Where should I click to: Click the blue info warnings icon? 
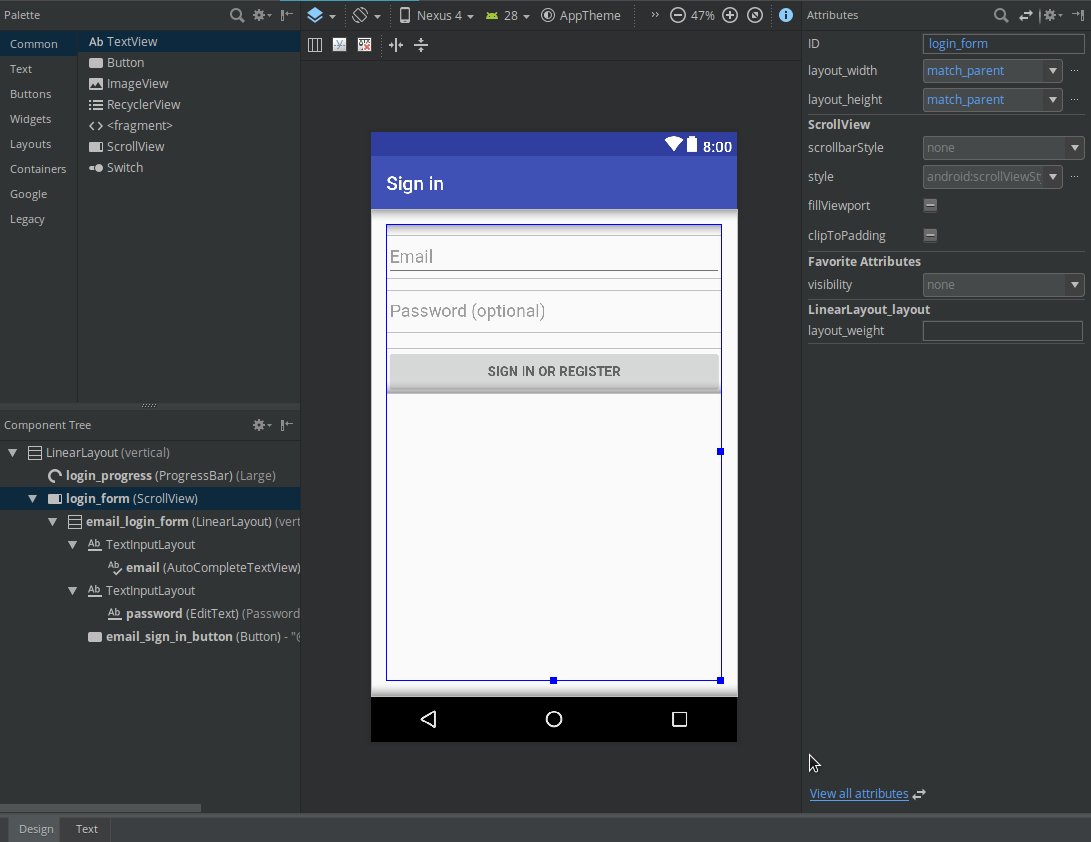786,15
